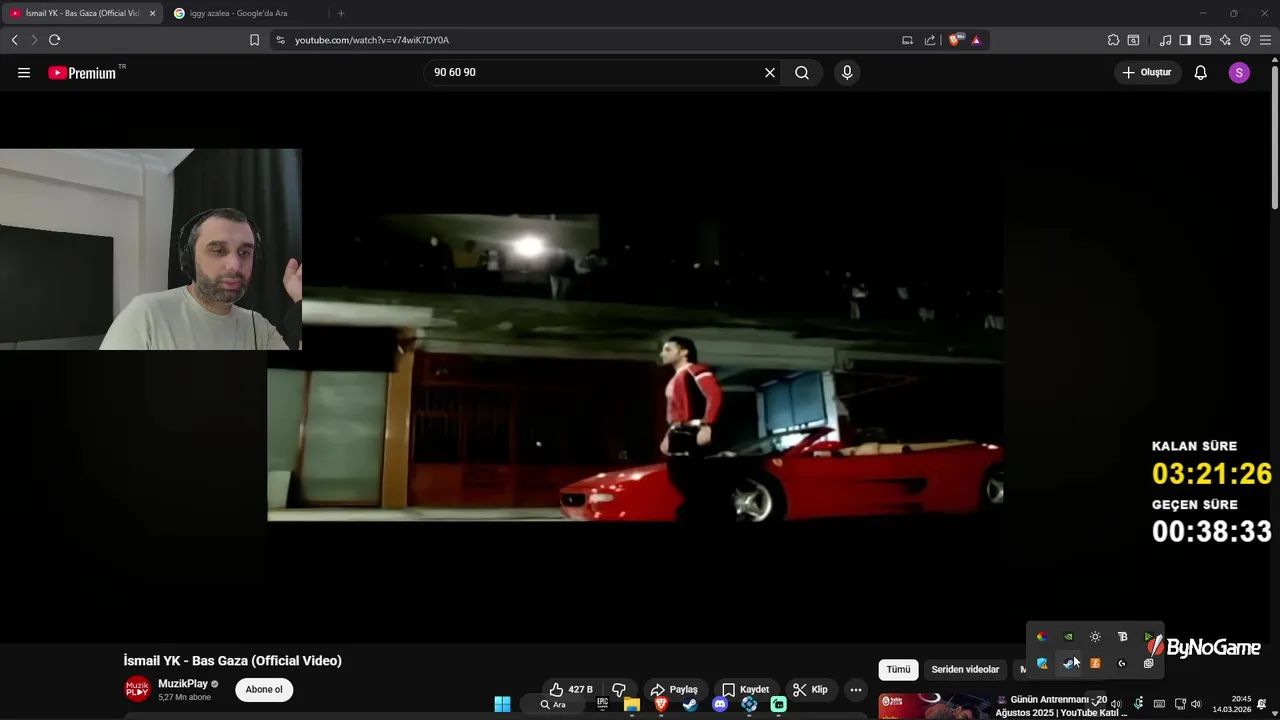Bookmark this page in the address bar
The width and height of the screenshot is (1280, 720).
[254, 40]
